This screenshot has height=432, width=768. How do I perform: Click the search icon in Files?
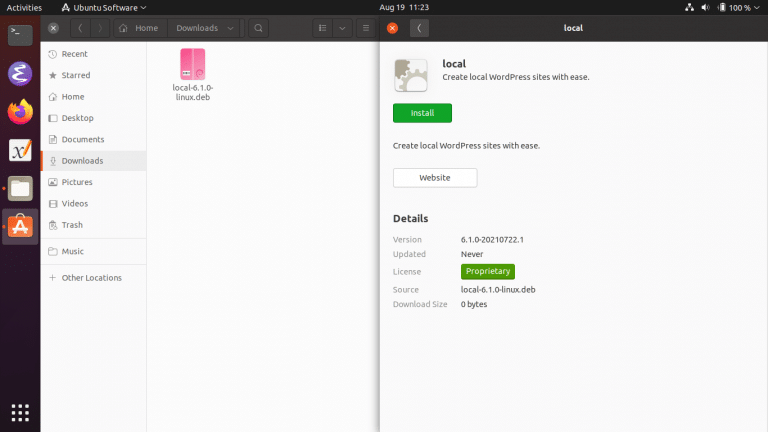click(x=258, y=28)
